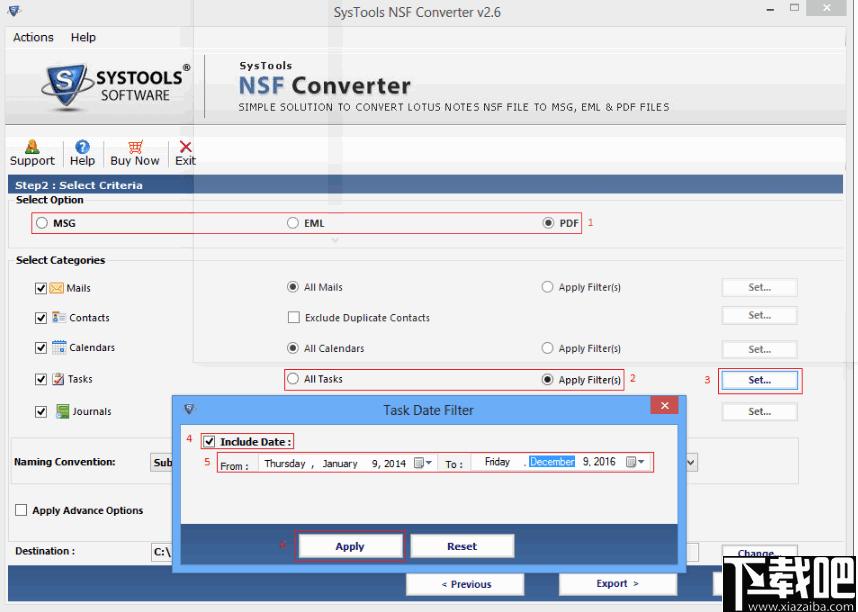Uncheck the Mails category checkbox
The image size is (858, 612).
click(40, 288)
